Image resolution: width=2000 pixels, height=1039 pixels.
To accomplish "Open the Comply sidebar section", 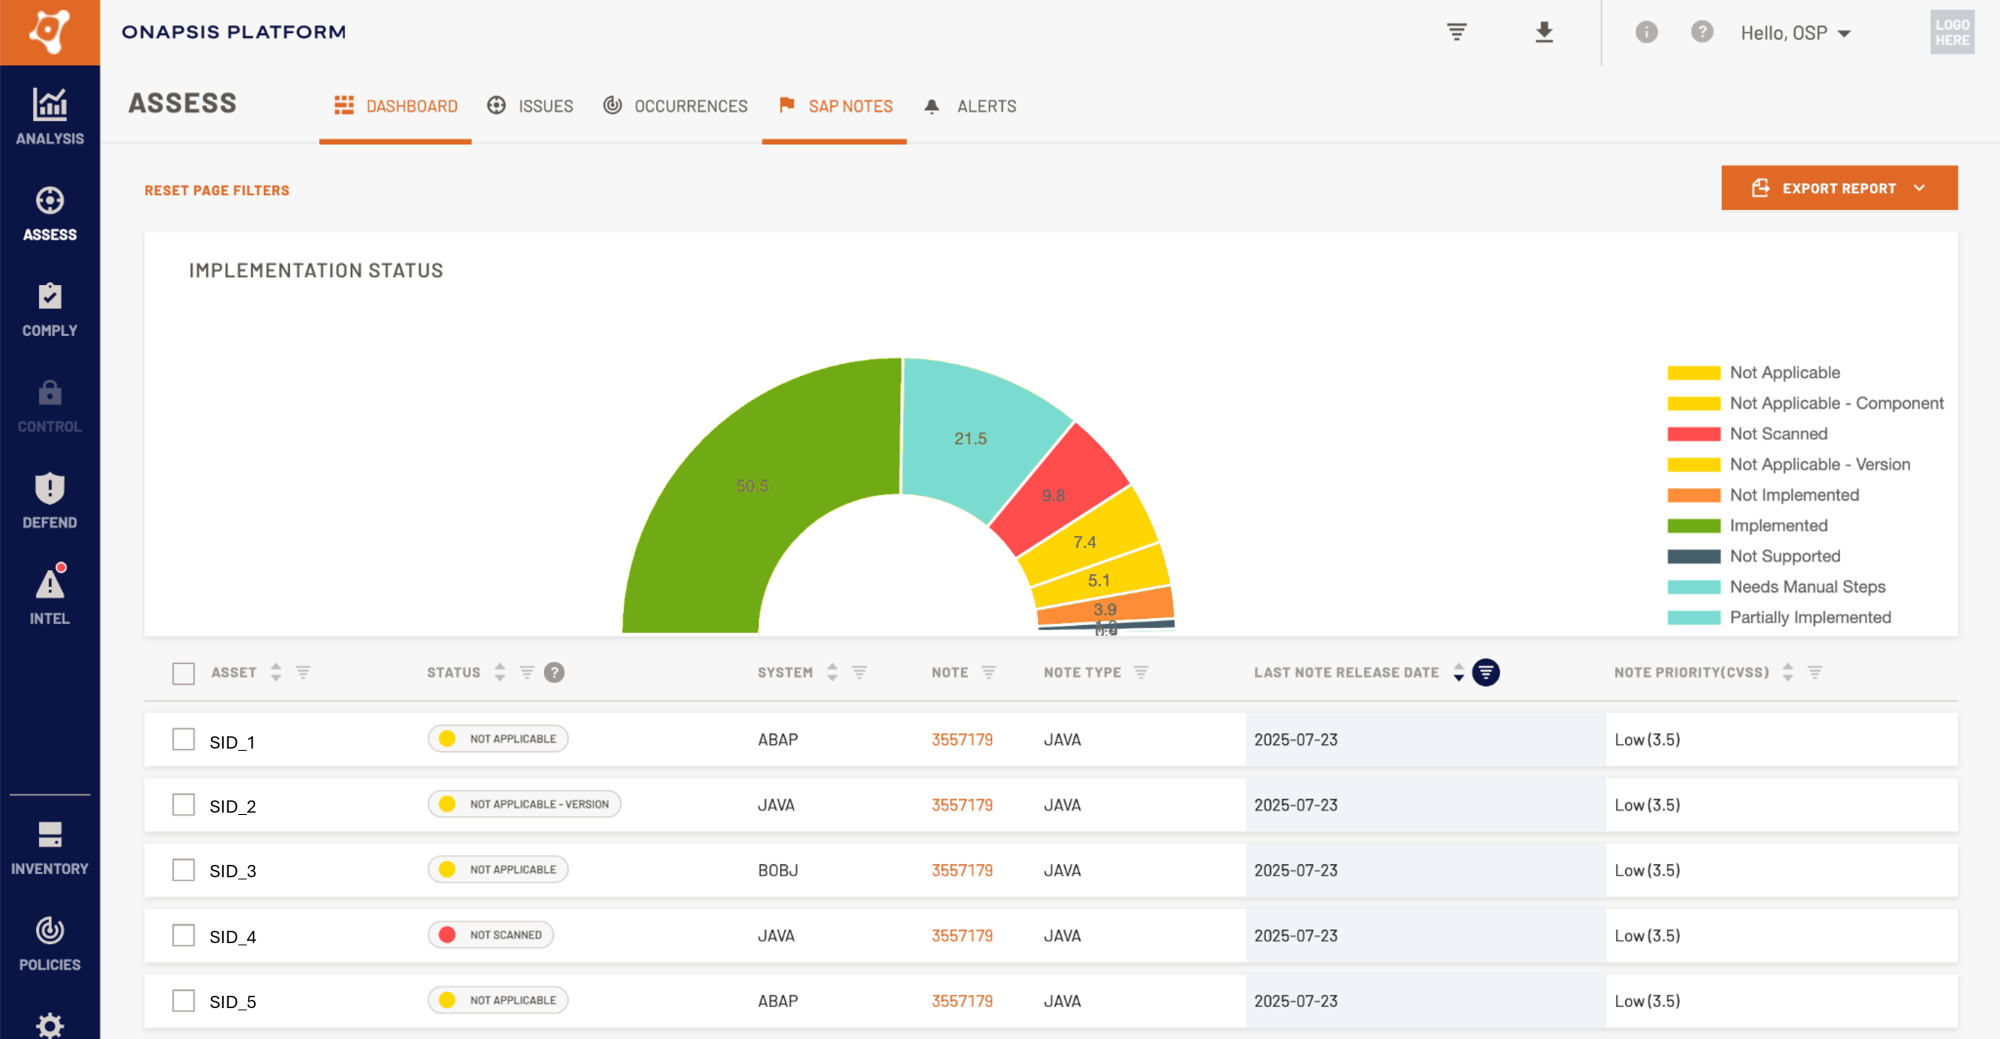I will (50, 309).
